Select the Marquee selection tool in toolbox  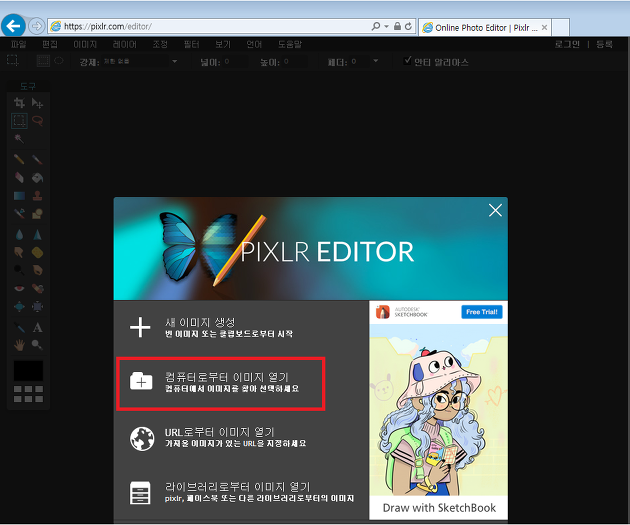(x=19, y=121)
